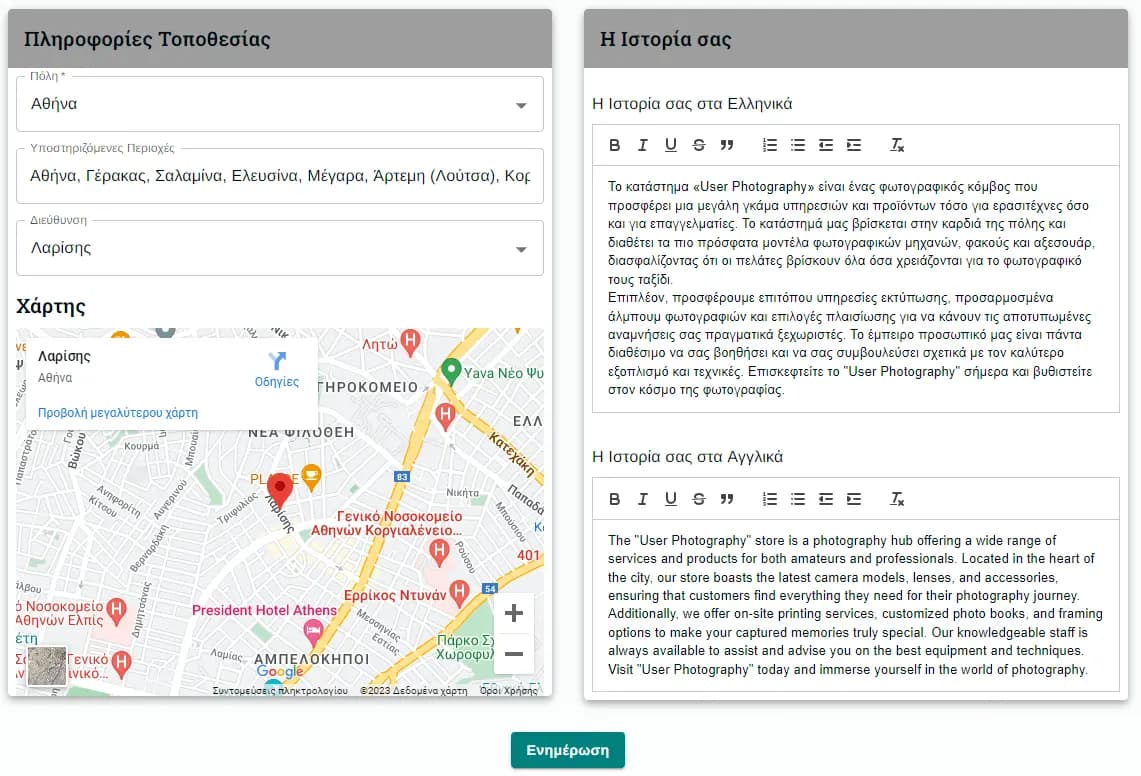Expand the Διεύθυνση dropdown showing Λαρίσης
This screenshot has width=1141, height=776.
[x=279, y=248]
